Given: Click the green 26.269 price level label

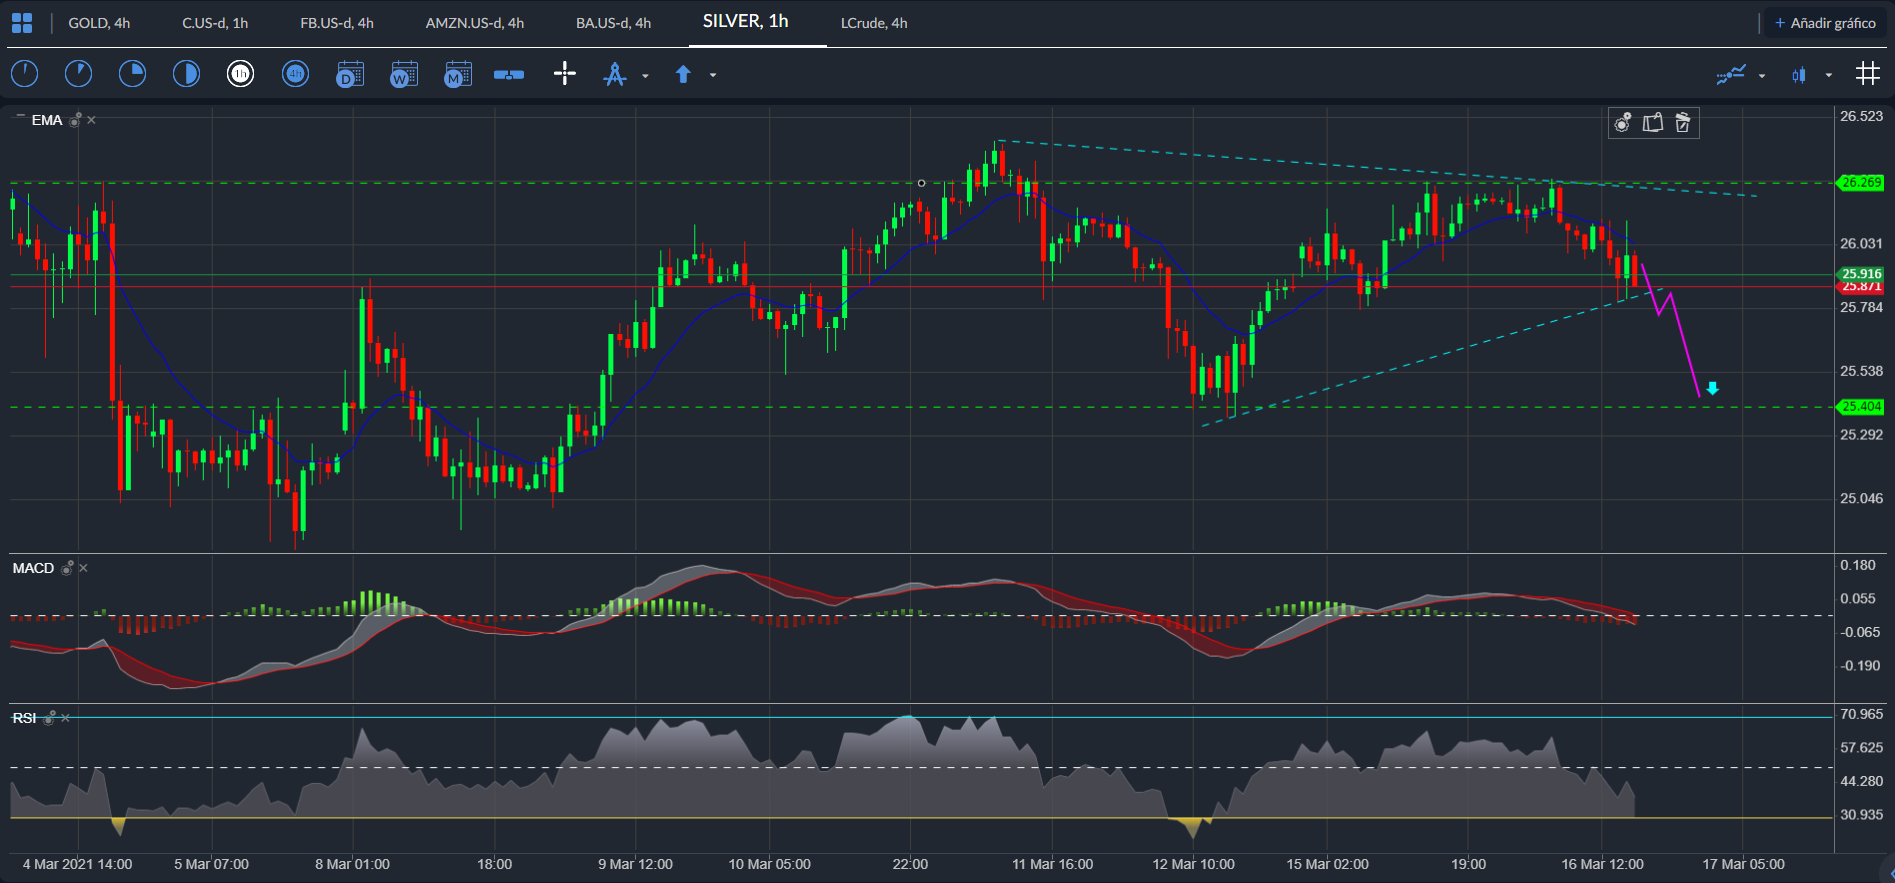Looking at the screenshot, I should coord(1861,183).
